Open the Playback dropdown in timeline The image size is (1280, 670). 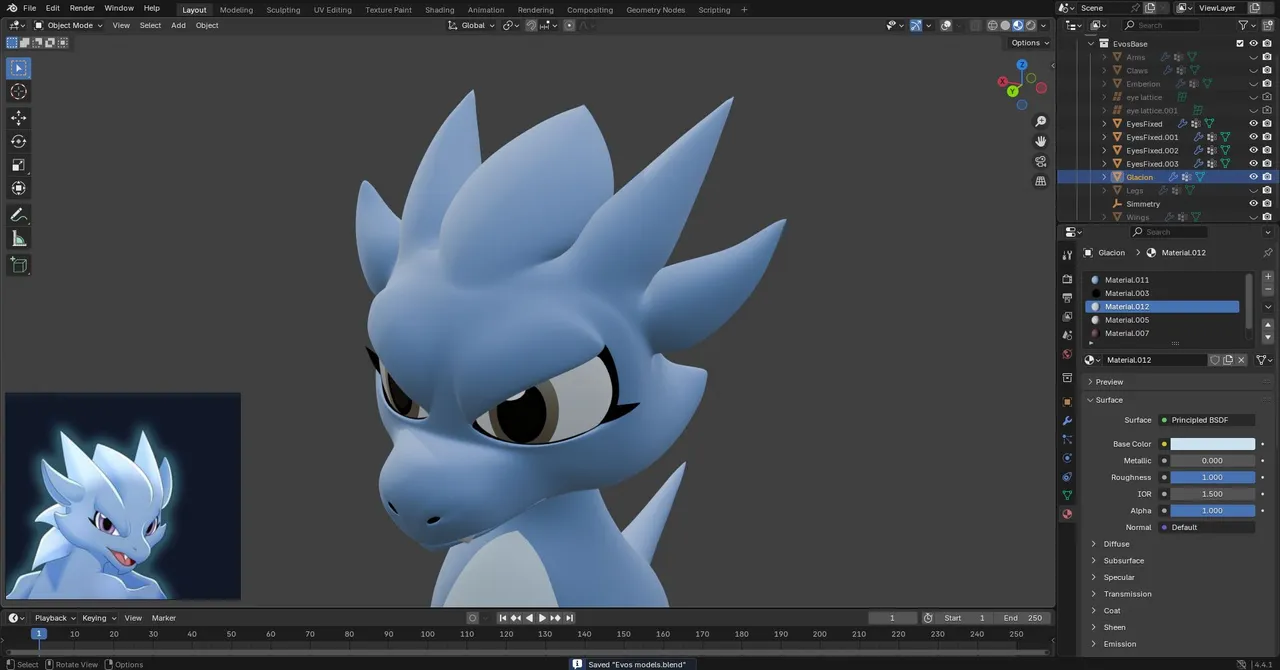coord(55,618)
